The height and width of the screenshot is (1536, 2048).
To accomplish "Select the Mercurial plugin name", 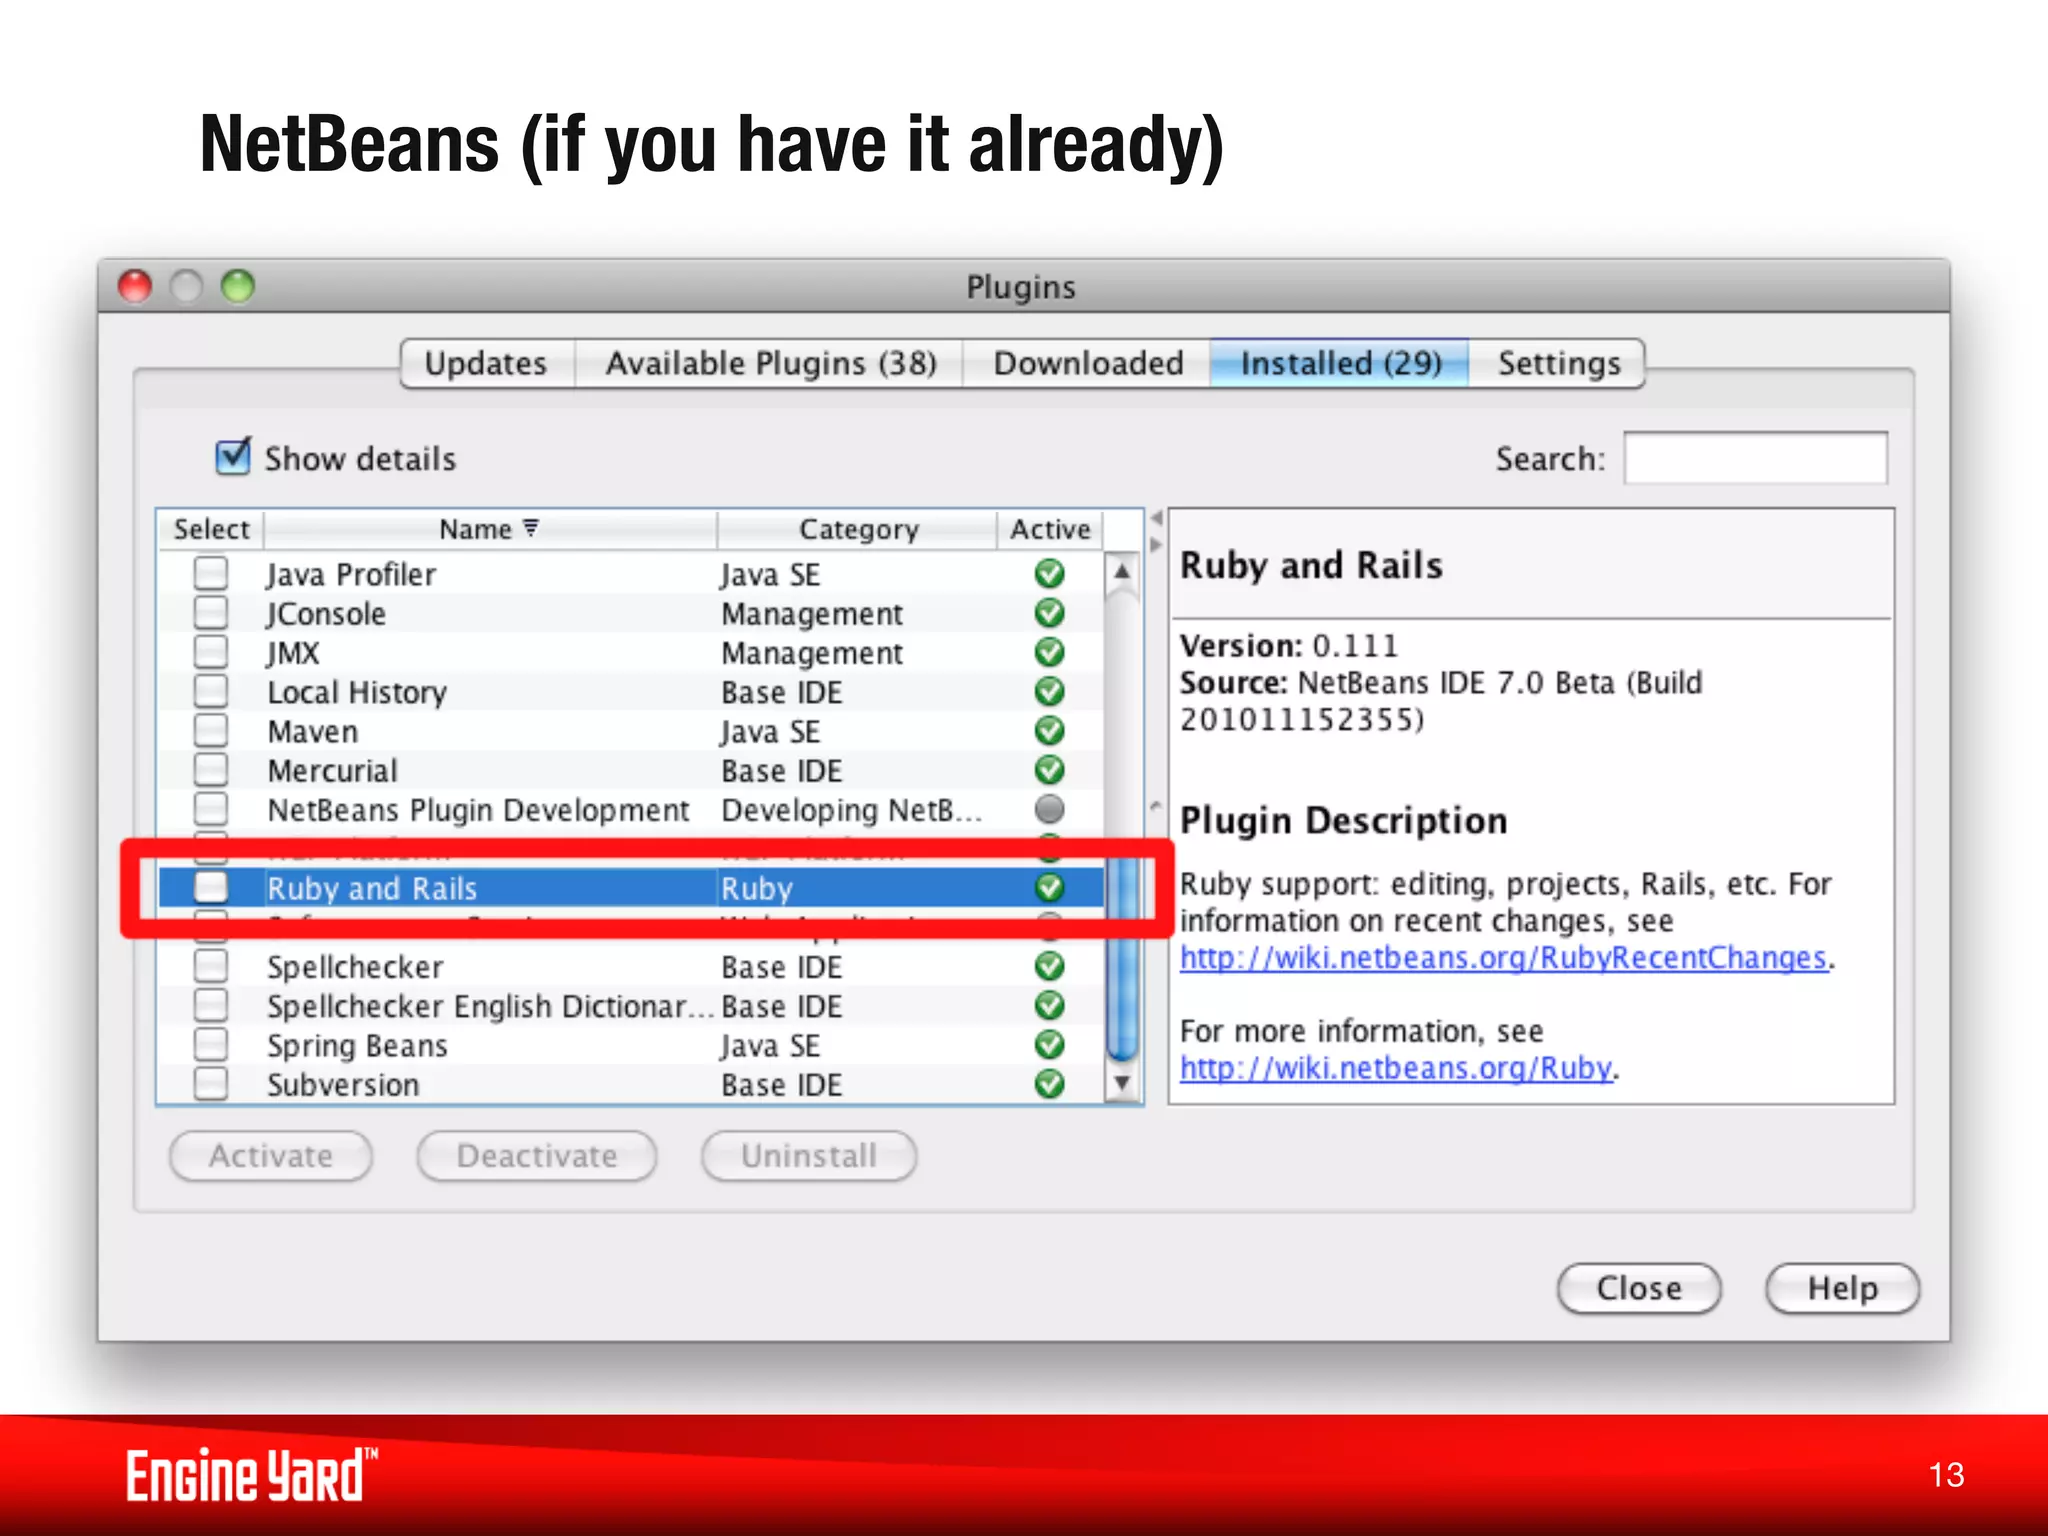I will [332, 771].
